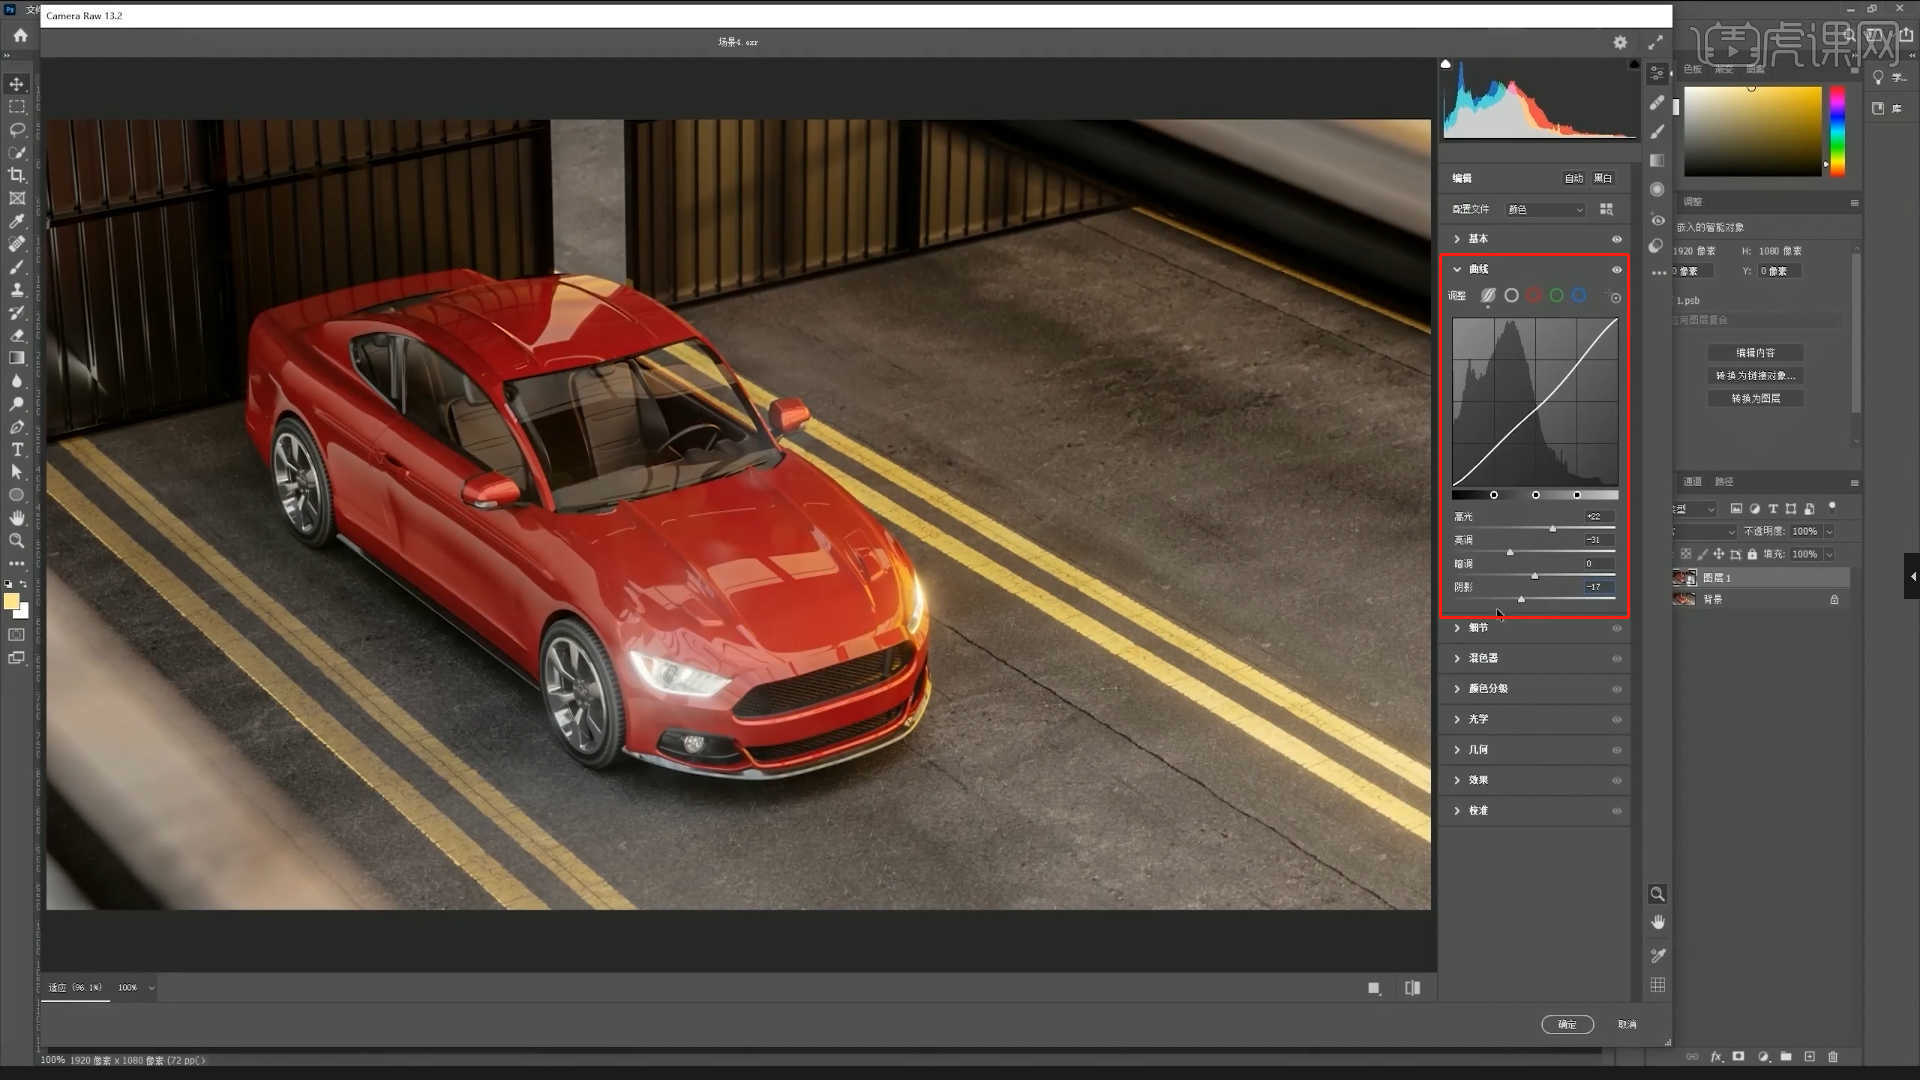Select the blue channel curve circle
The image size is (1920, 1080).
(x=1579, y=295)
